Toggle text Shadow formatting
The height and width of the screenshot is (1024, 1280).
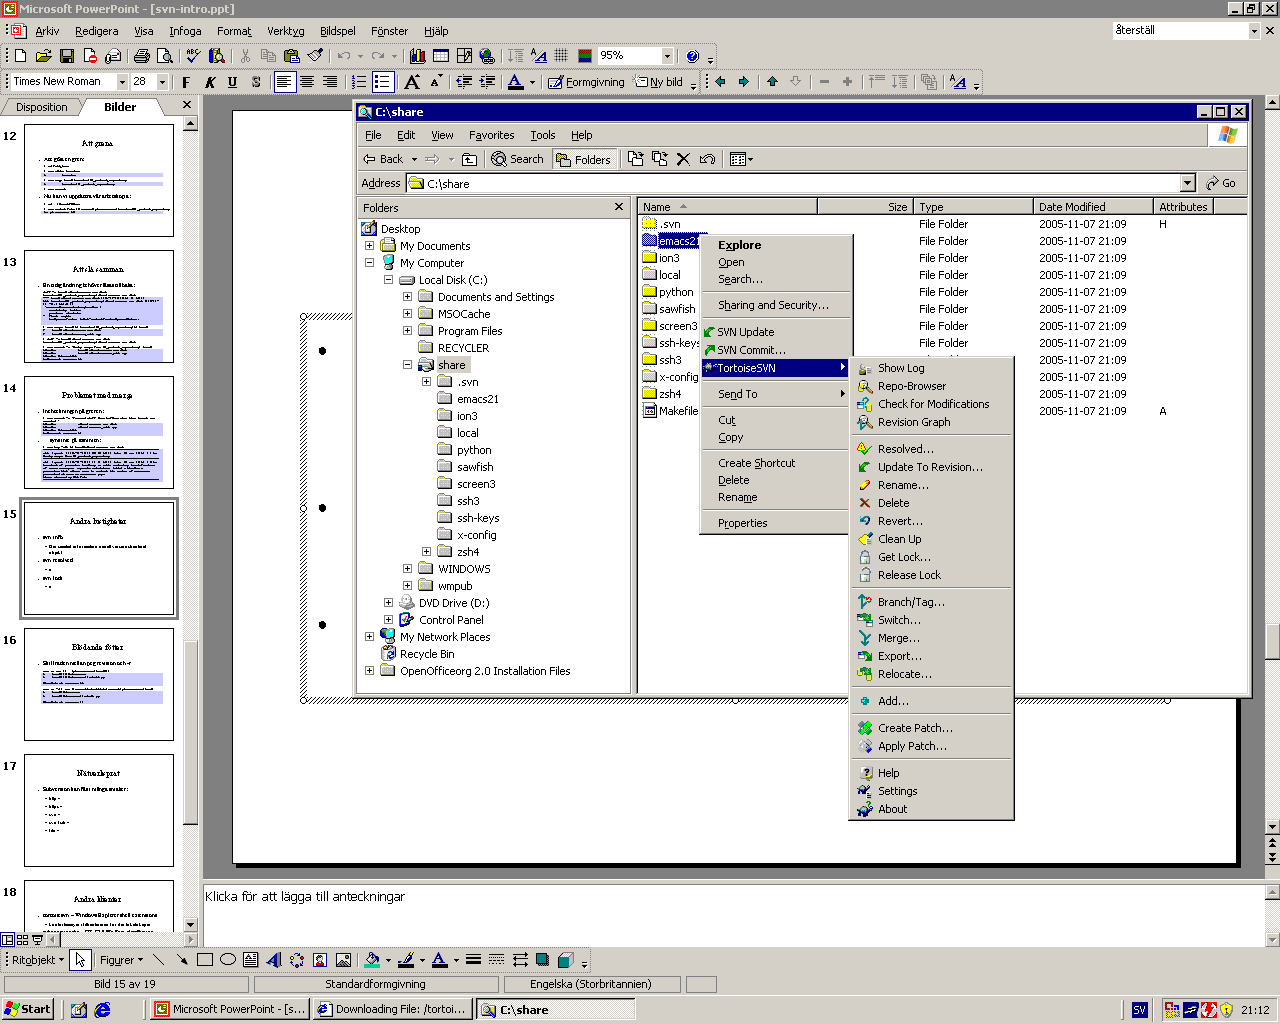pos(256,82)
